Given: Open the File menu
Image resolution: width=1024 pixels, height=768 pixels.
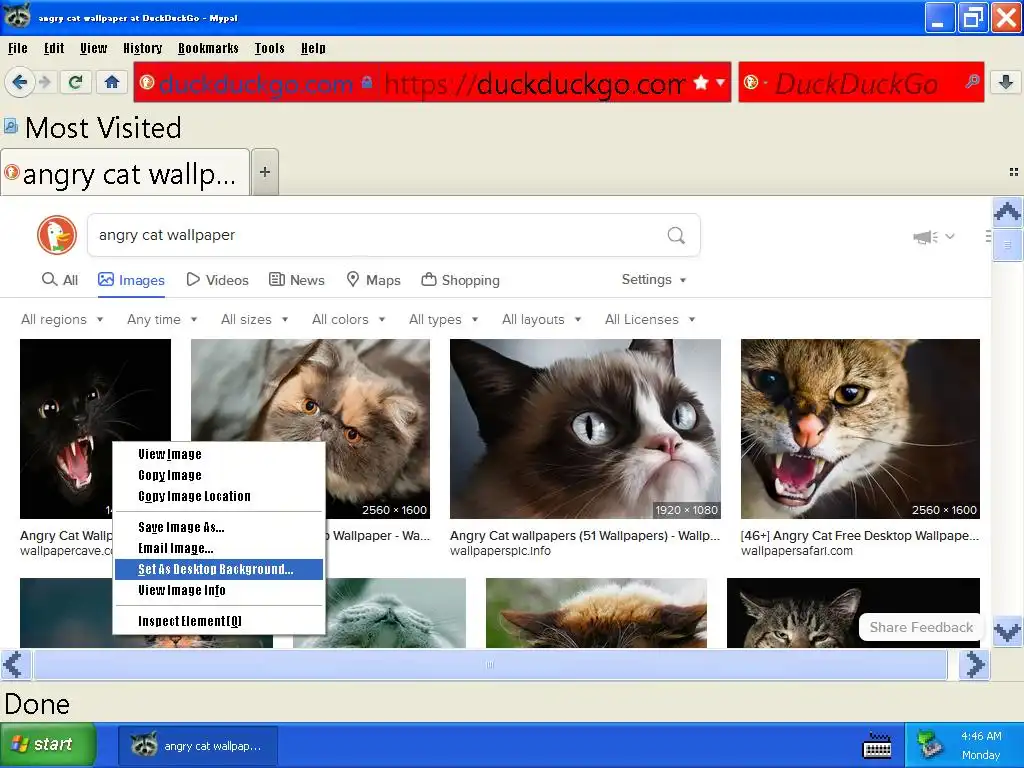Looking at the screenshot, I should coord(18,48).
